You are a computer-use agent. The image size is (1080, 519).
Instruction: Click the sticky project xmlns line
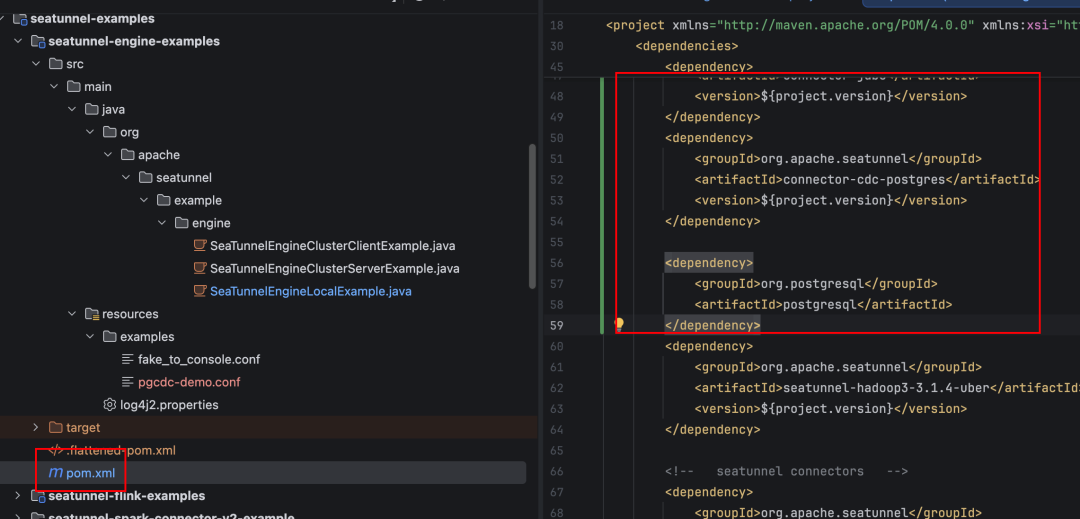842,25
